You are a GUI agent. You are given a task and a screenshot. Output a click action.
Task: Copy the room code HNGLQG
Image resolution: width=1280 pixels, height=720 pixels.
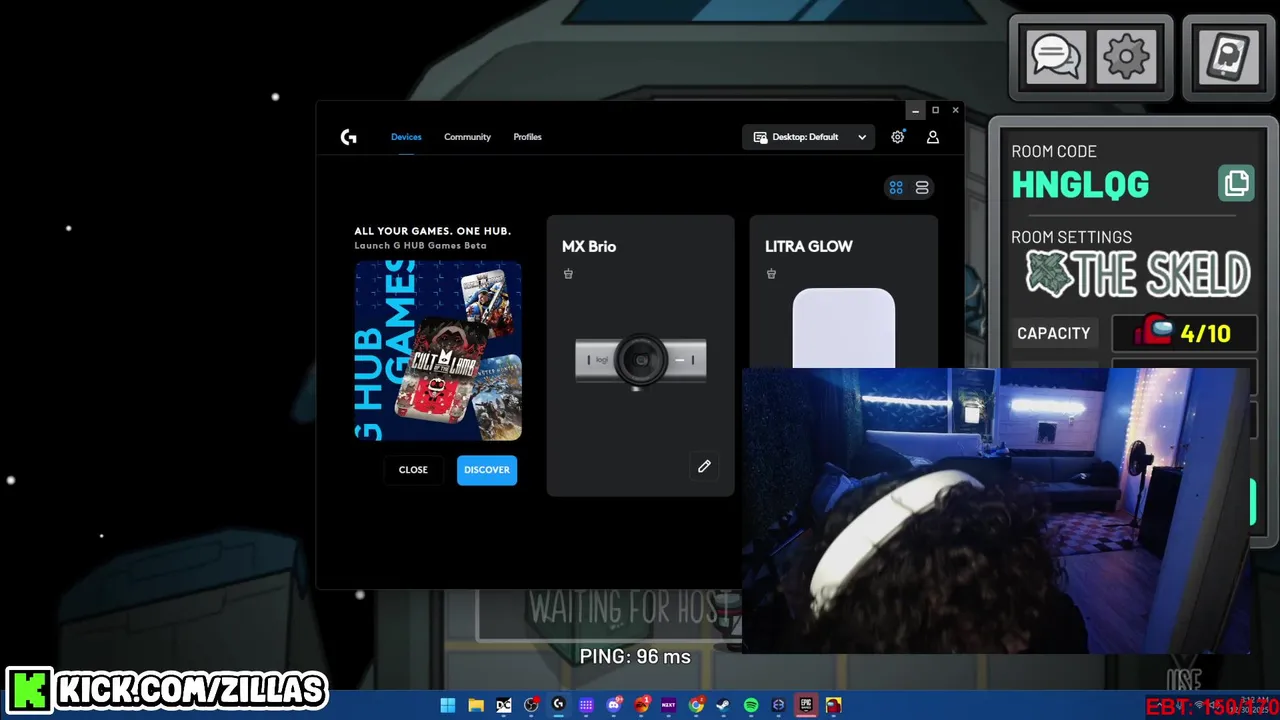(x=1237, y=184)
